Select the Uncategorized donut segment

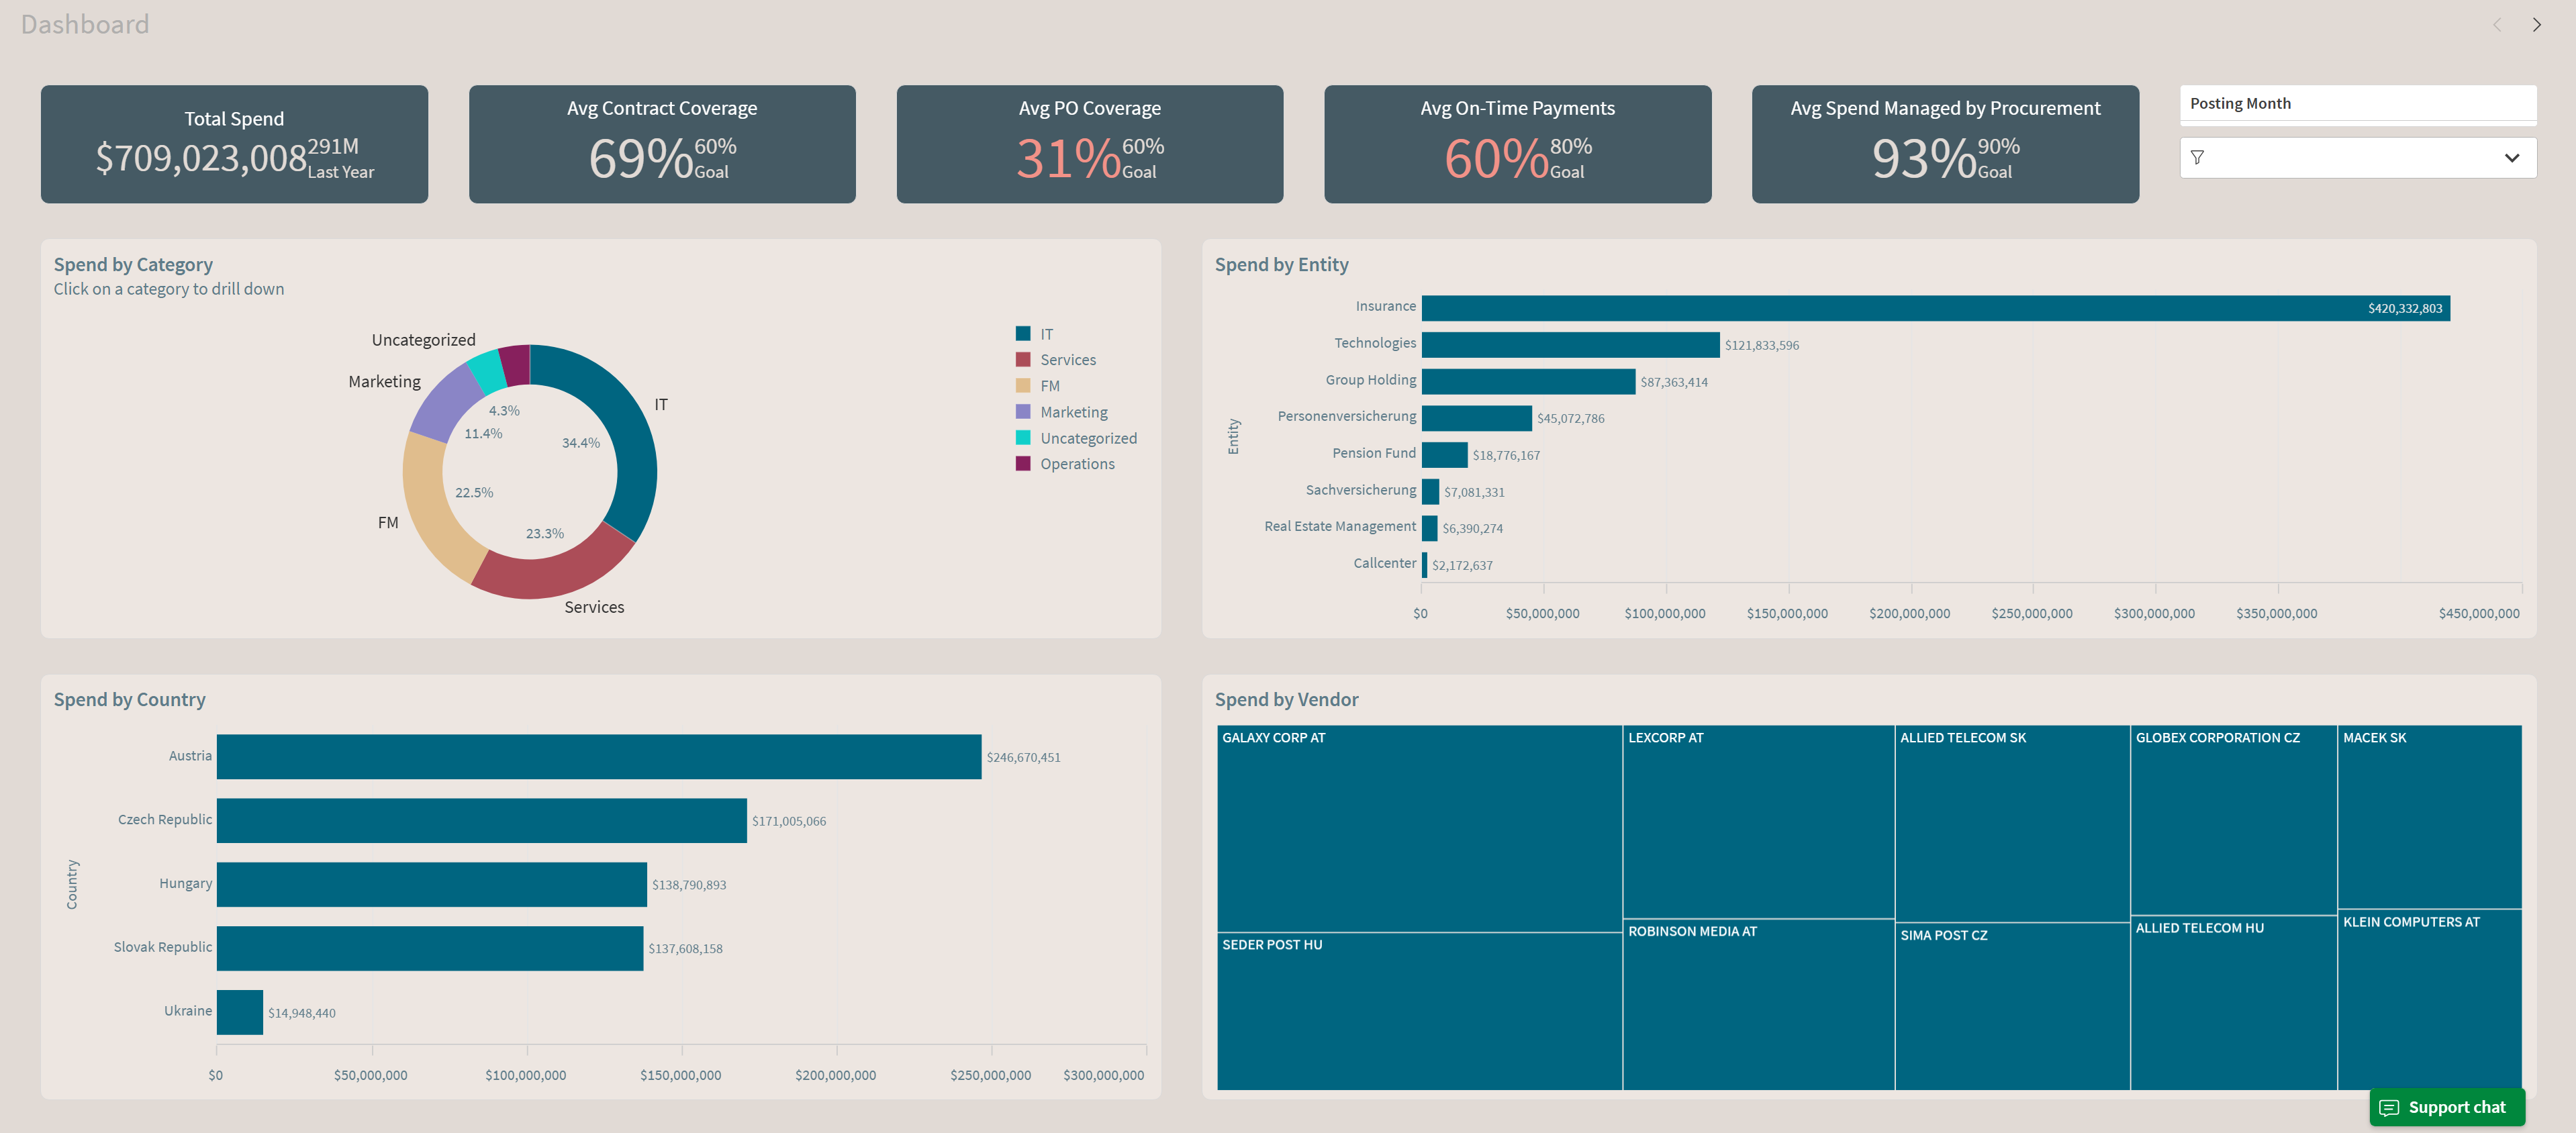487,372
